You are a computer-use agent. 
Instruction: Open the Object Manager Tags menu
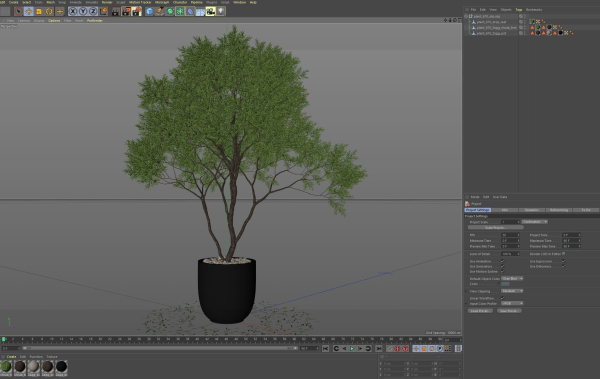pos(518,10)
